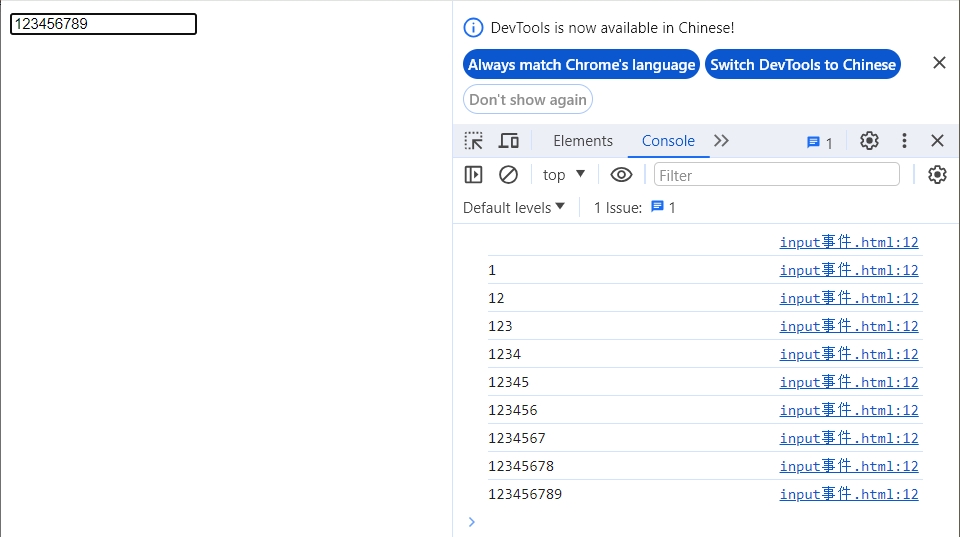Select the inspect element picker icon
960x537 pixels.
tap(474, 141)
